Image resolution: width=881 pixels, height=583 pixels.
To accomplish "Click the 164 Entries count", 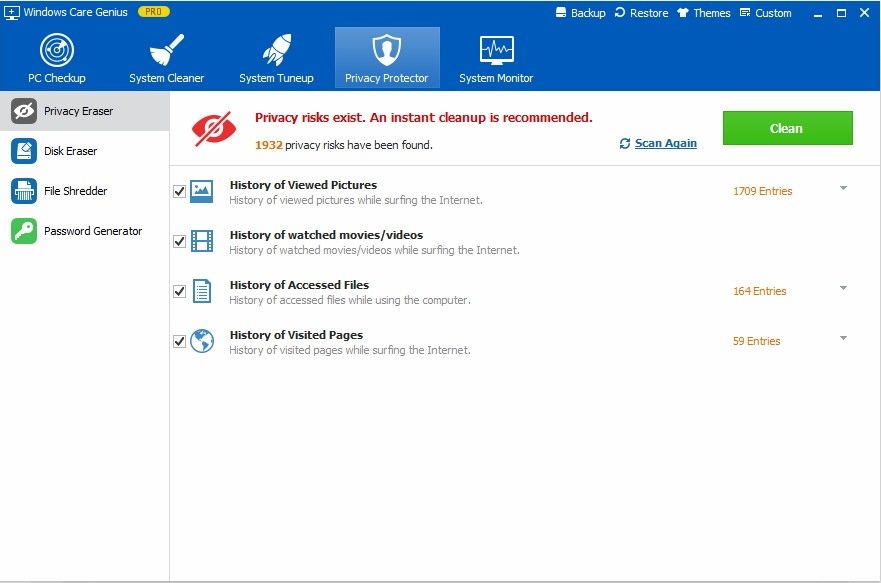I will tap(760, 292).
